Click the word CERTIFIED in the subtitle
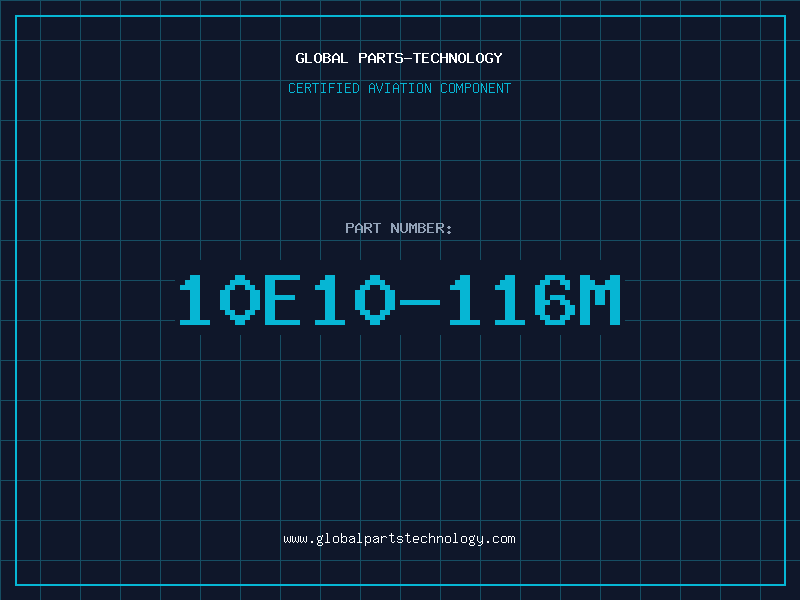 click(324, 88)
